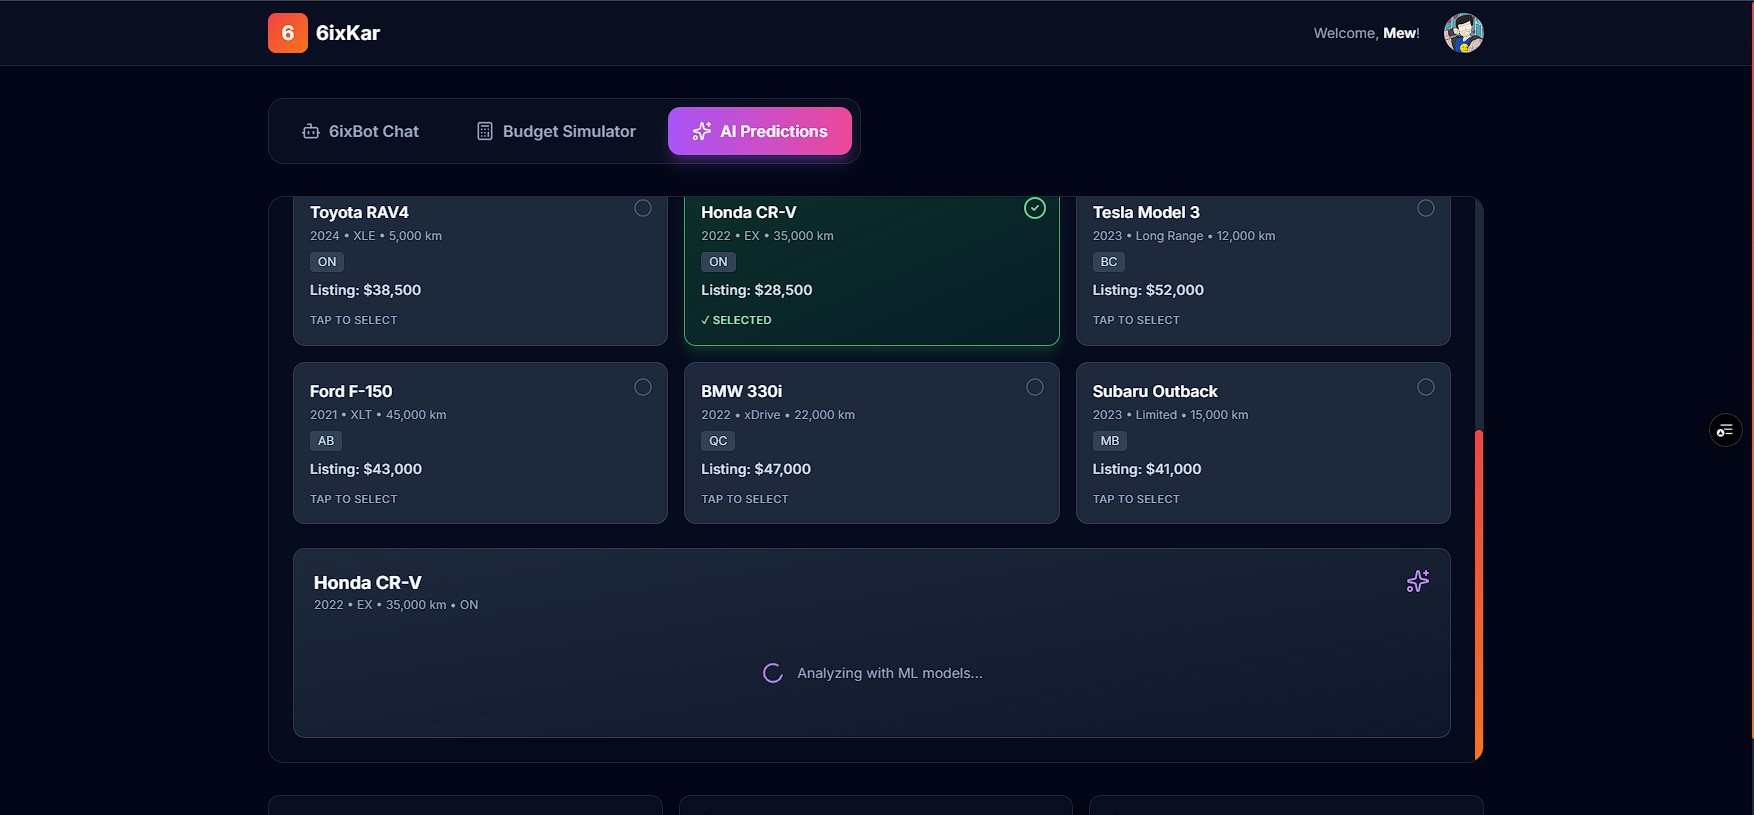Screen dimensions: 1754x815
Task: Click Honda CR-V heading in analysis panel
Action: click(368, 582)
